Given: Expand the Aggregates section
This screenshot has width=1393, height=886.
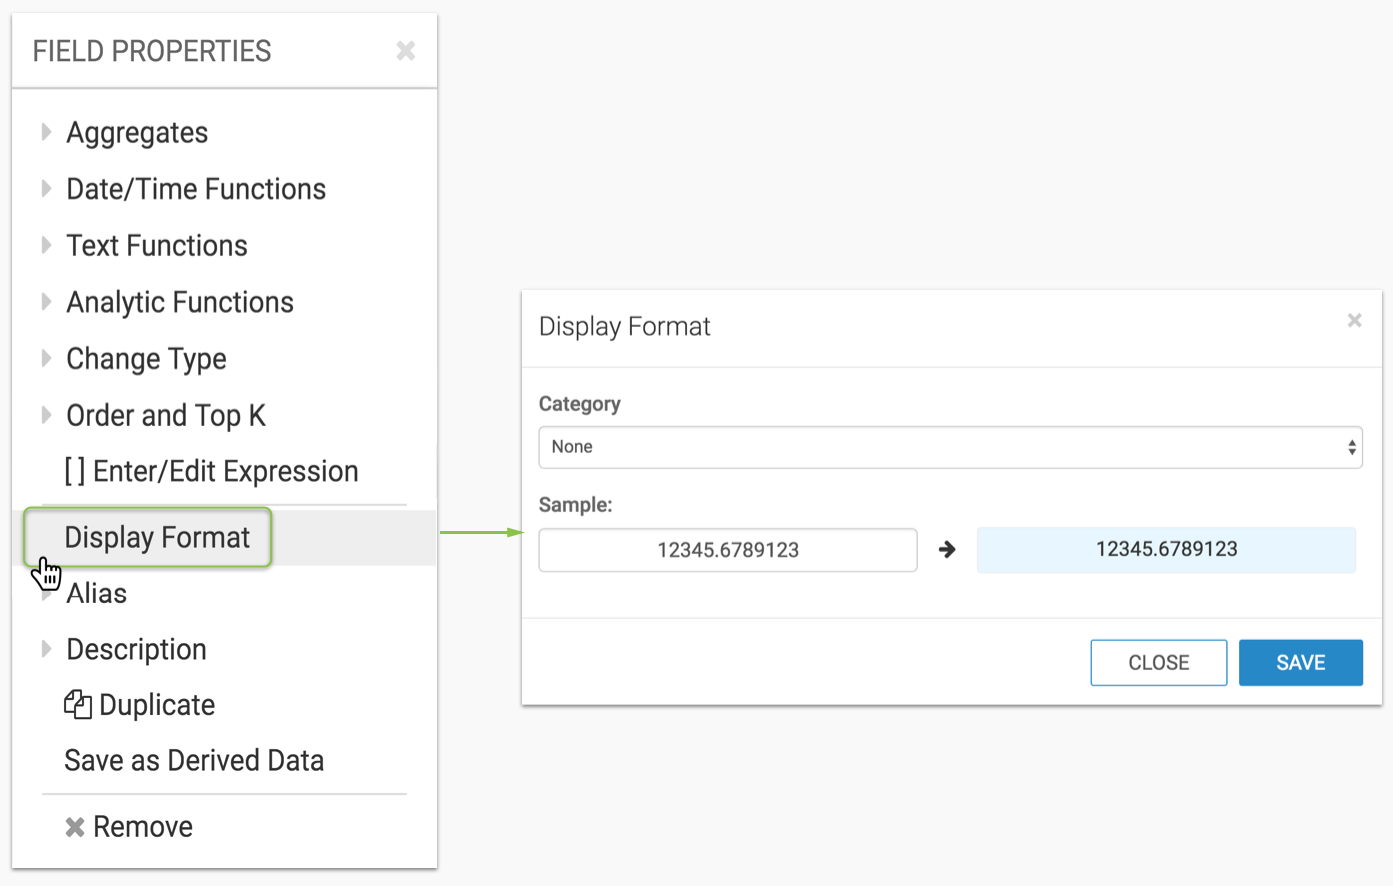Looking at the screenshot, I should [x=46, y=132].
